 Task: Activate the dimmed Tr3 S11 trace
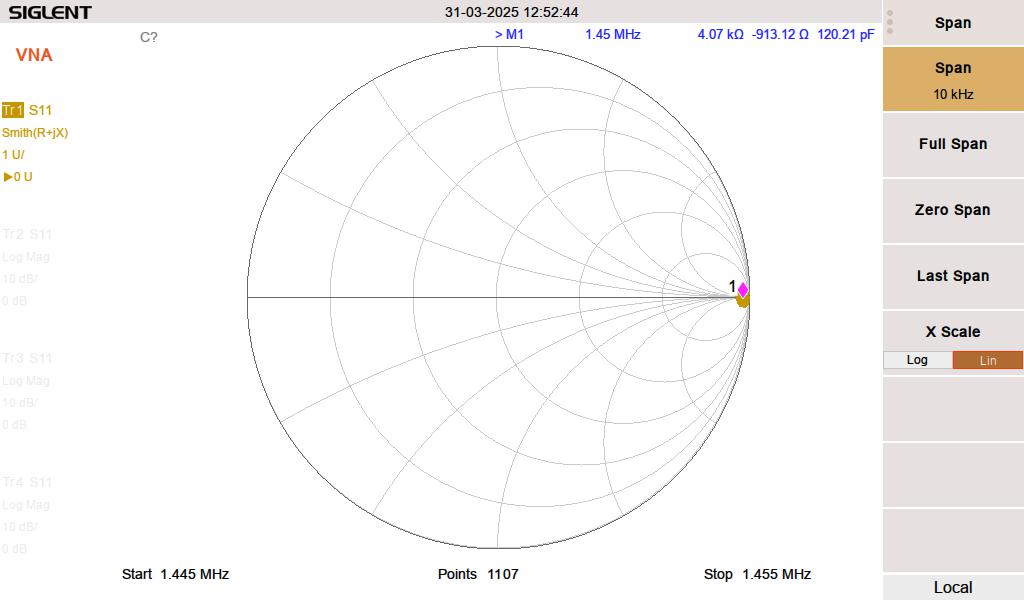27,358
